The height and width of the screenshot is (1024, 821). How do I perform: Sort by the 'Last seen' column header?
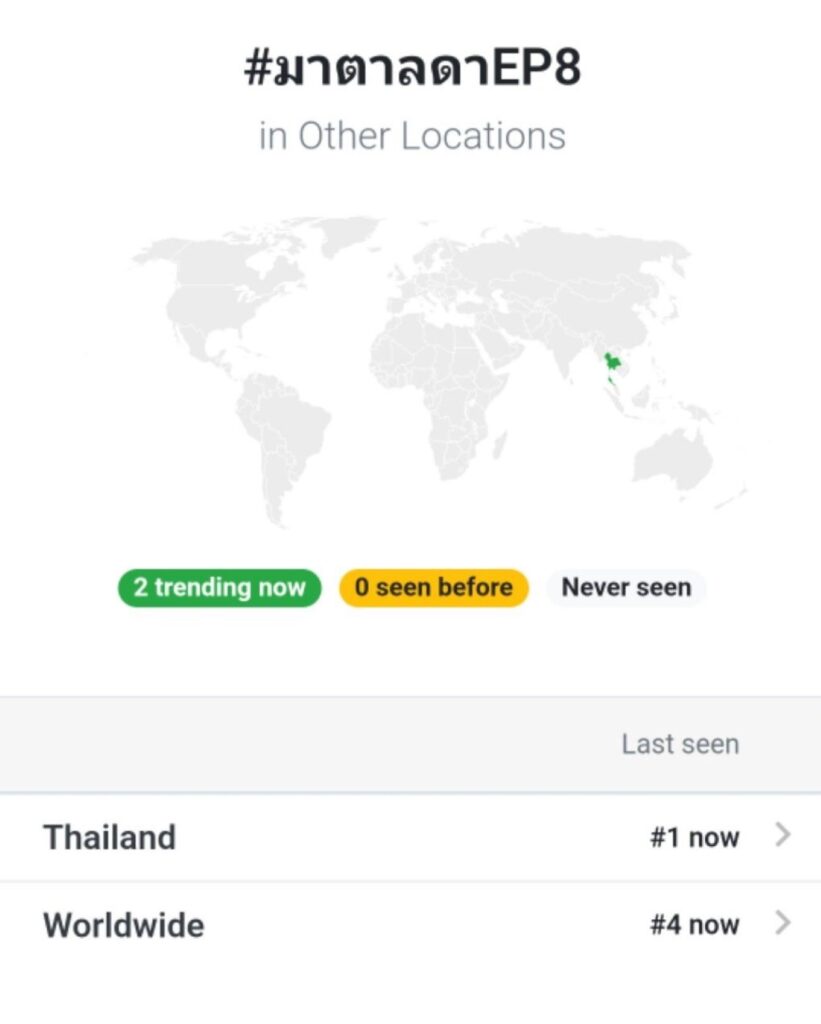tap(679, 744)
